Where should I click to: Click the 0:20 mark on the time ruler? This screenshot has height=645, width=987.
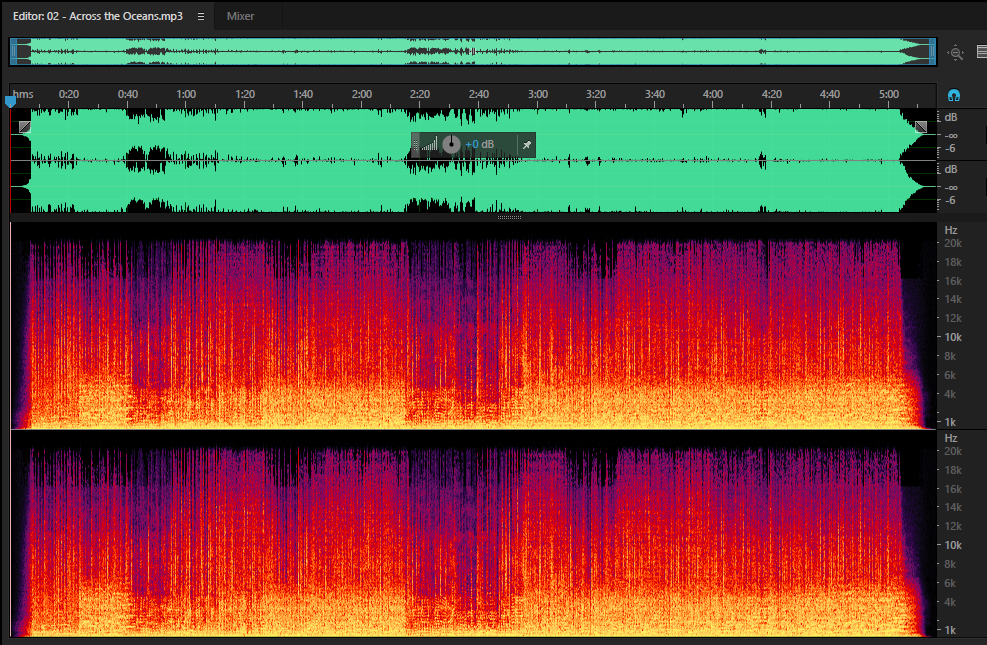[x=69, y=94]
